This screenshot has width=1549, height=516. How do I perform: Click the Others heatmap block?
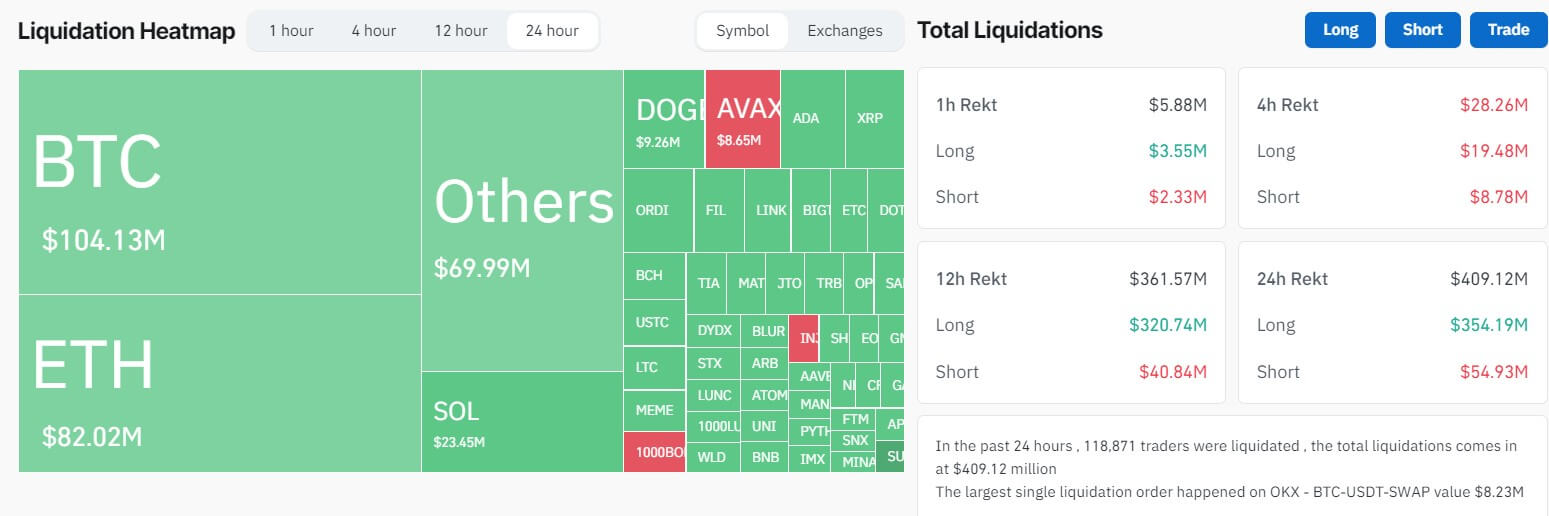click(x=522, y=220)
